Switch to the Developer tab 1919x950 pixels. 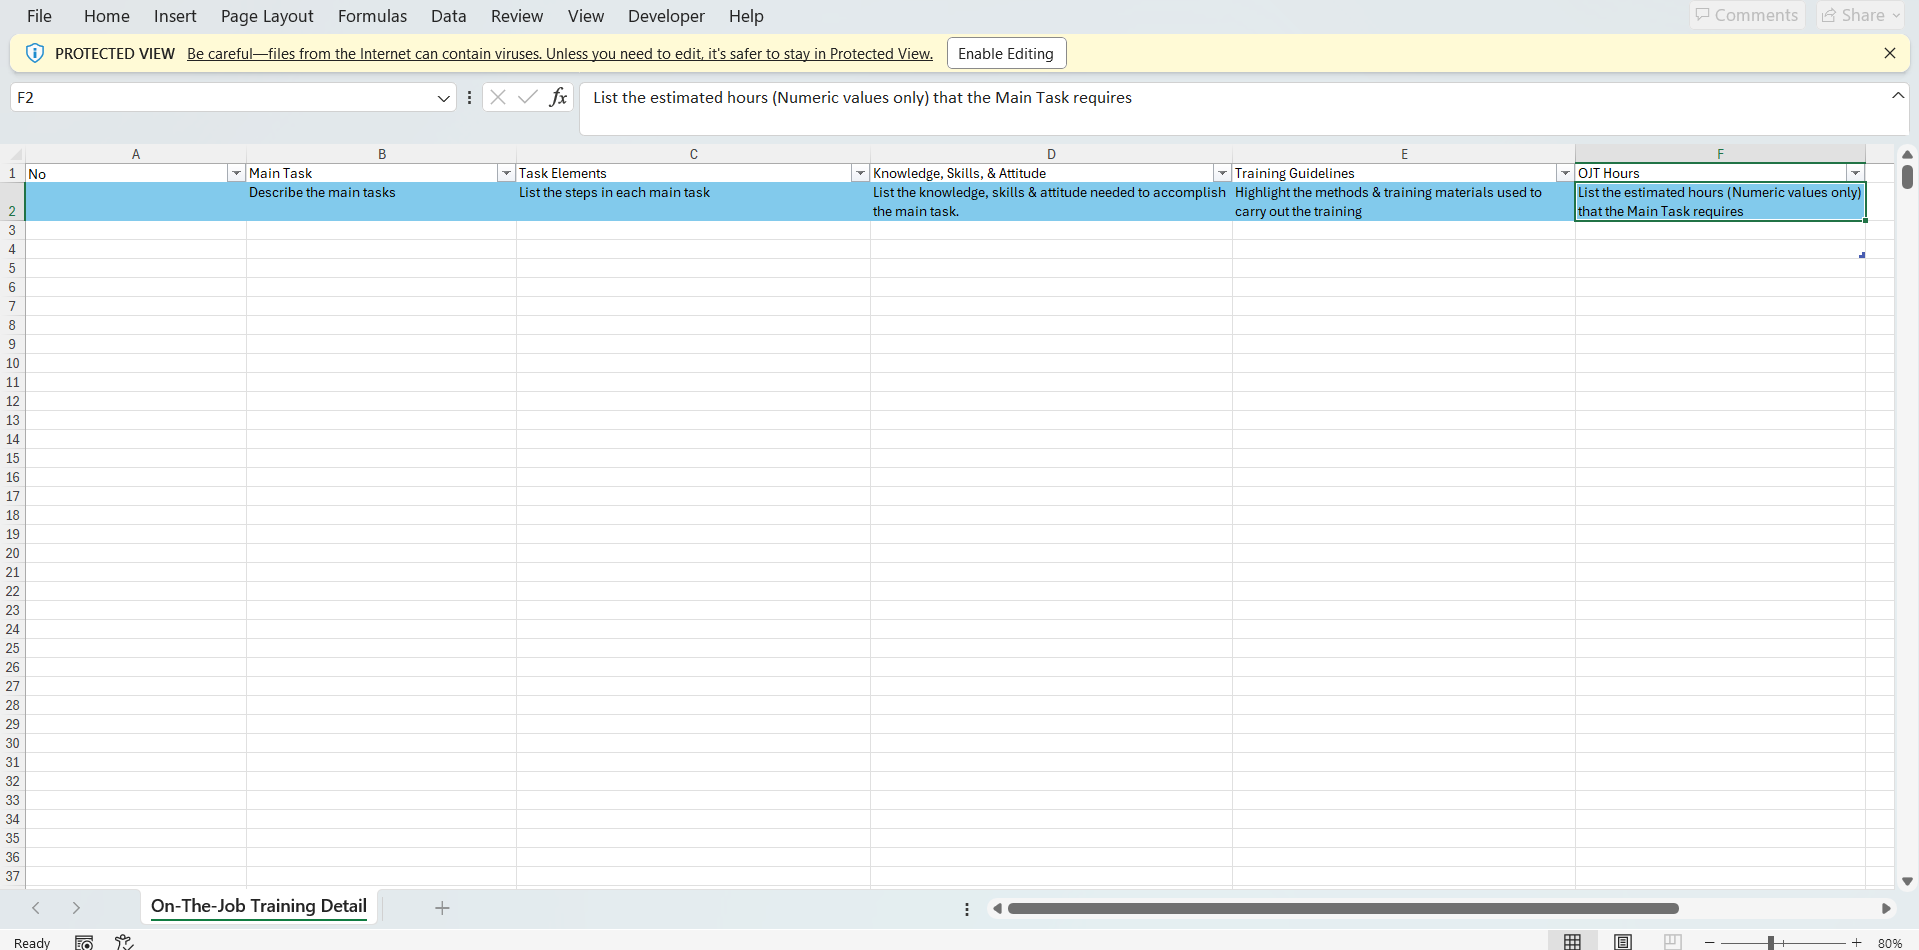pos(665,16)
